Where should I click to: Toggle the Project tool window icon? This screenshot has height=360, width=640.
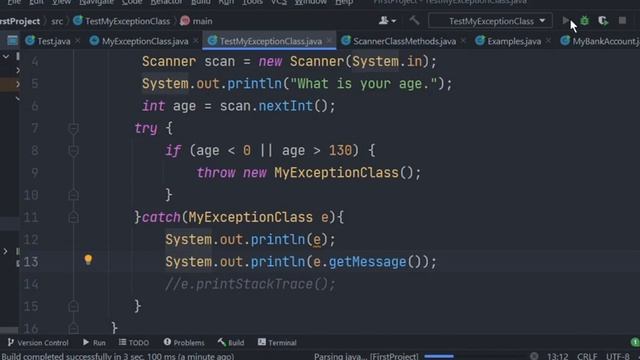pos(12,40)
